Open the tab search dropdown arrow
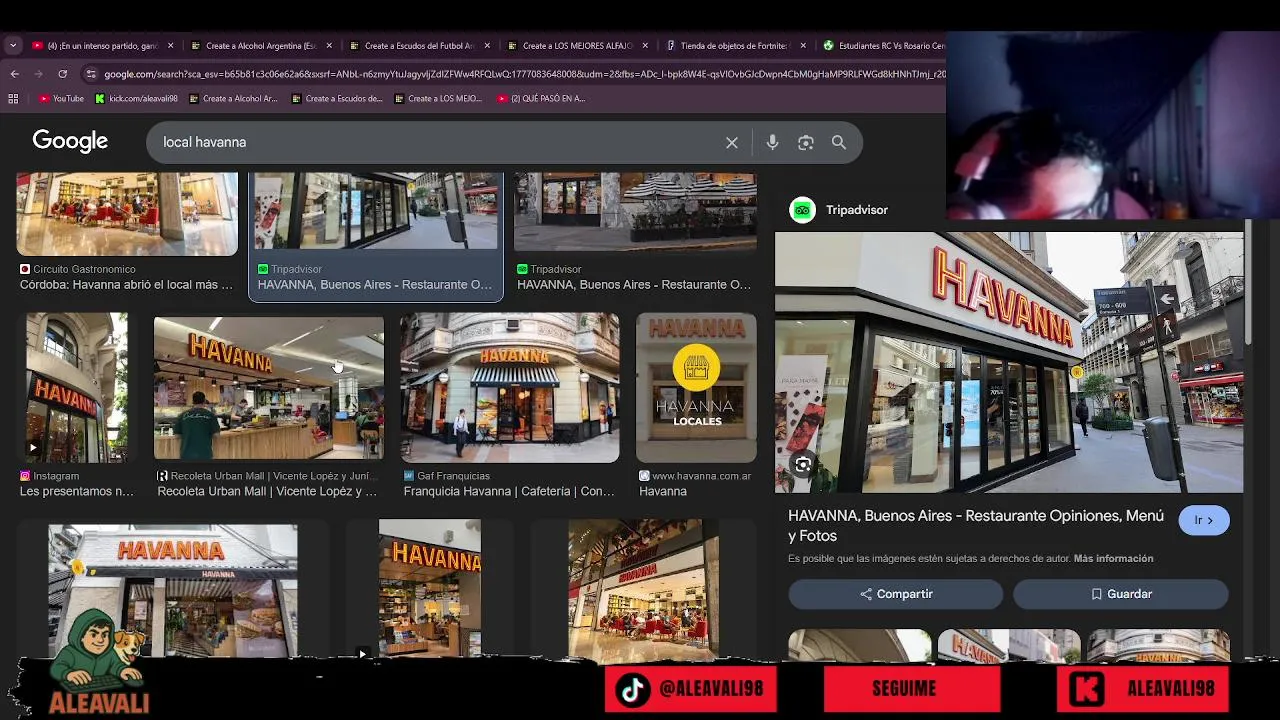 (13, 45)
